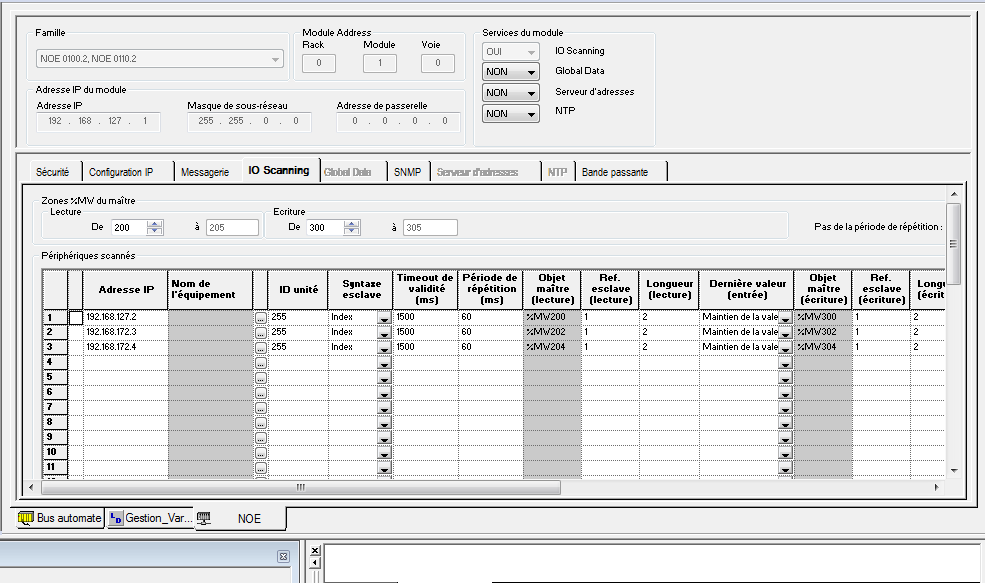Switch to the Configuration IP tab
Screen dimensions: 985x583
[120, 172]
